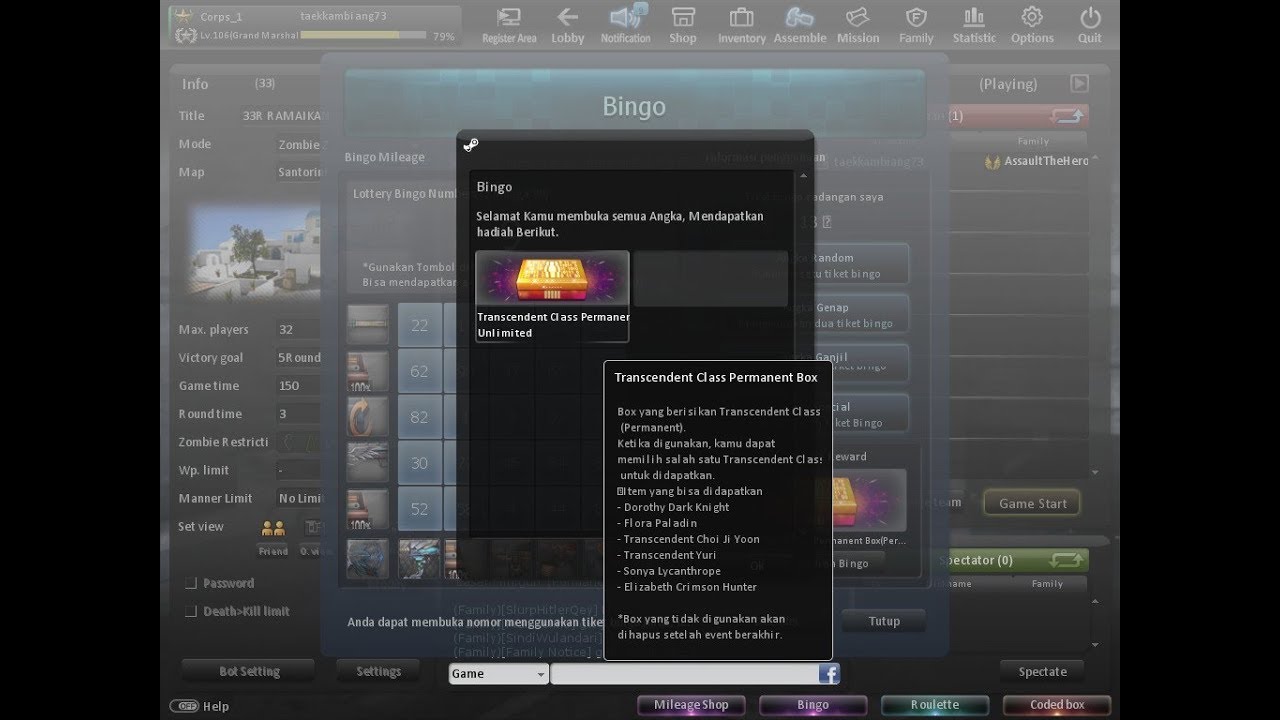Select bingo number 62

click(420, 371)
